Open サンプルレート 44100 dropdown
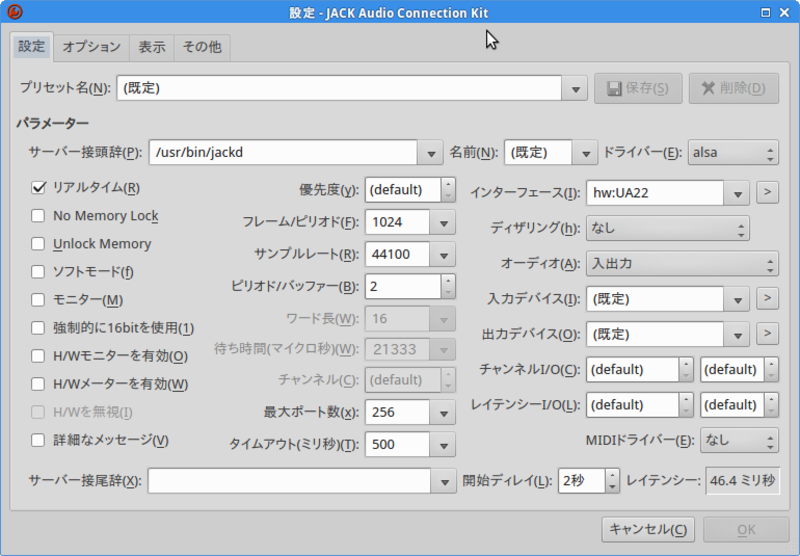 pos(443,255)
